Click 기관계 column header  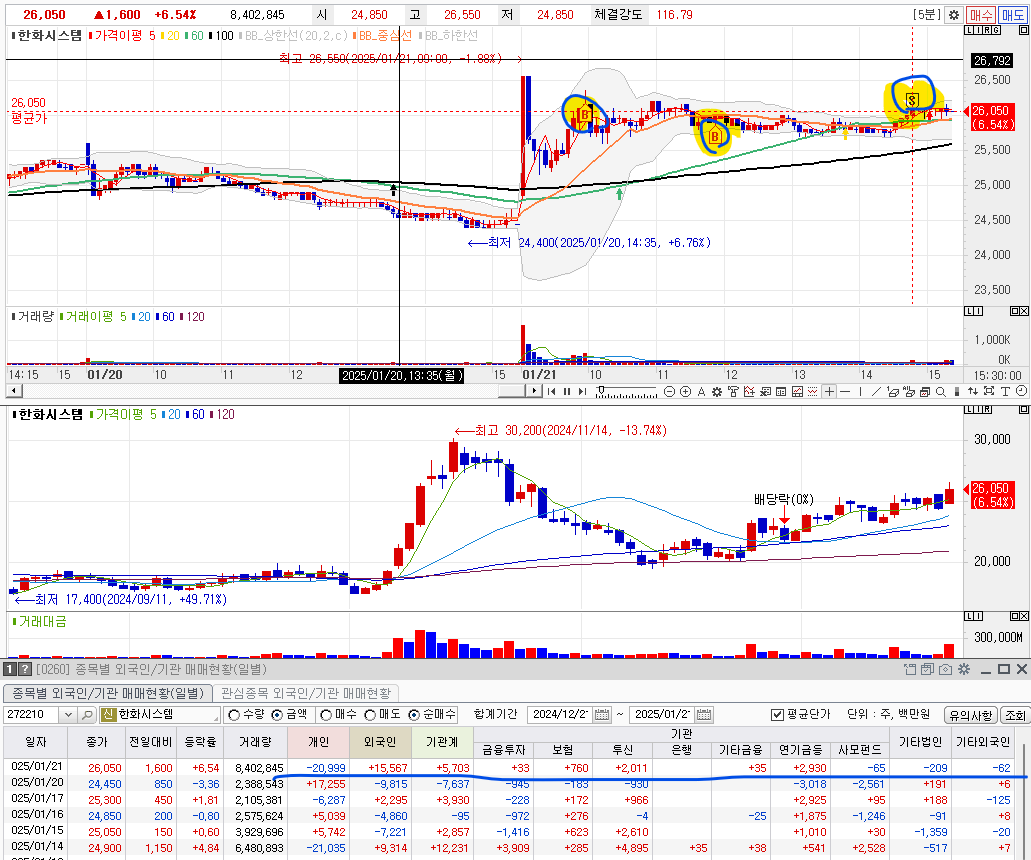tap(442, 742)
